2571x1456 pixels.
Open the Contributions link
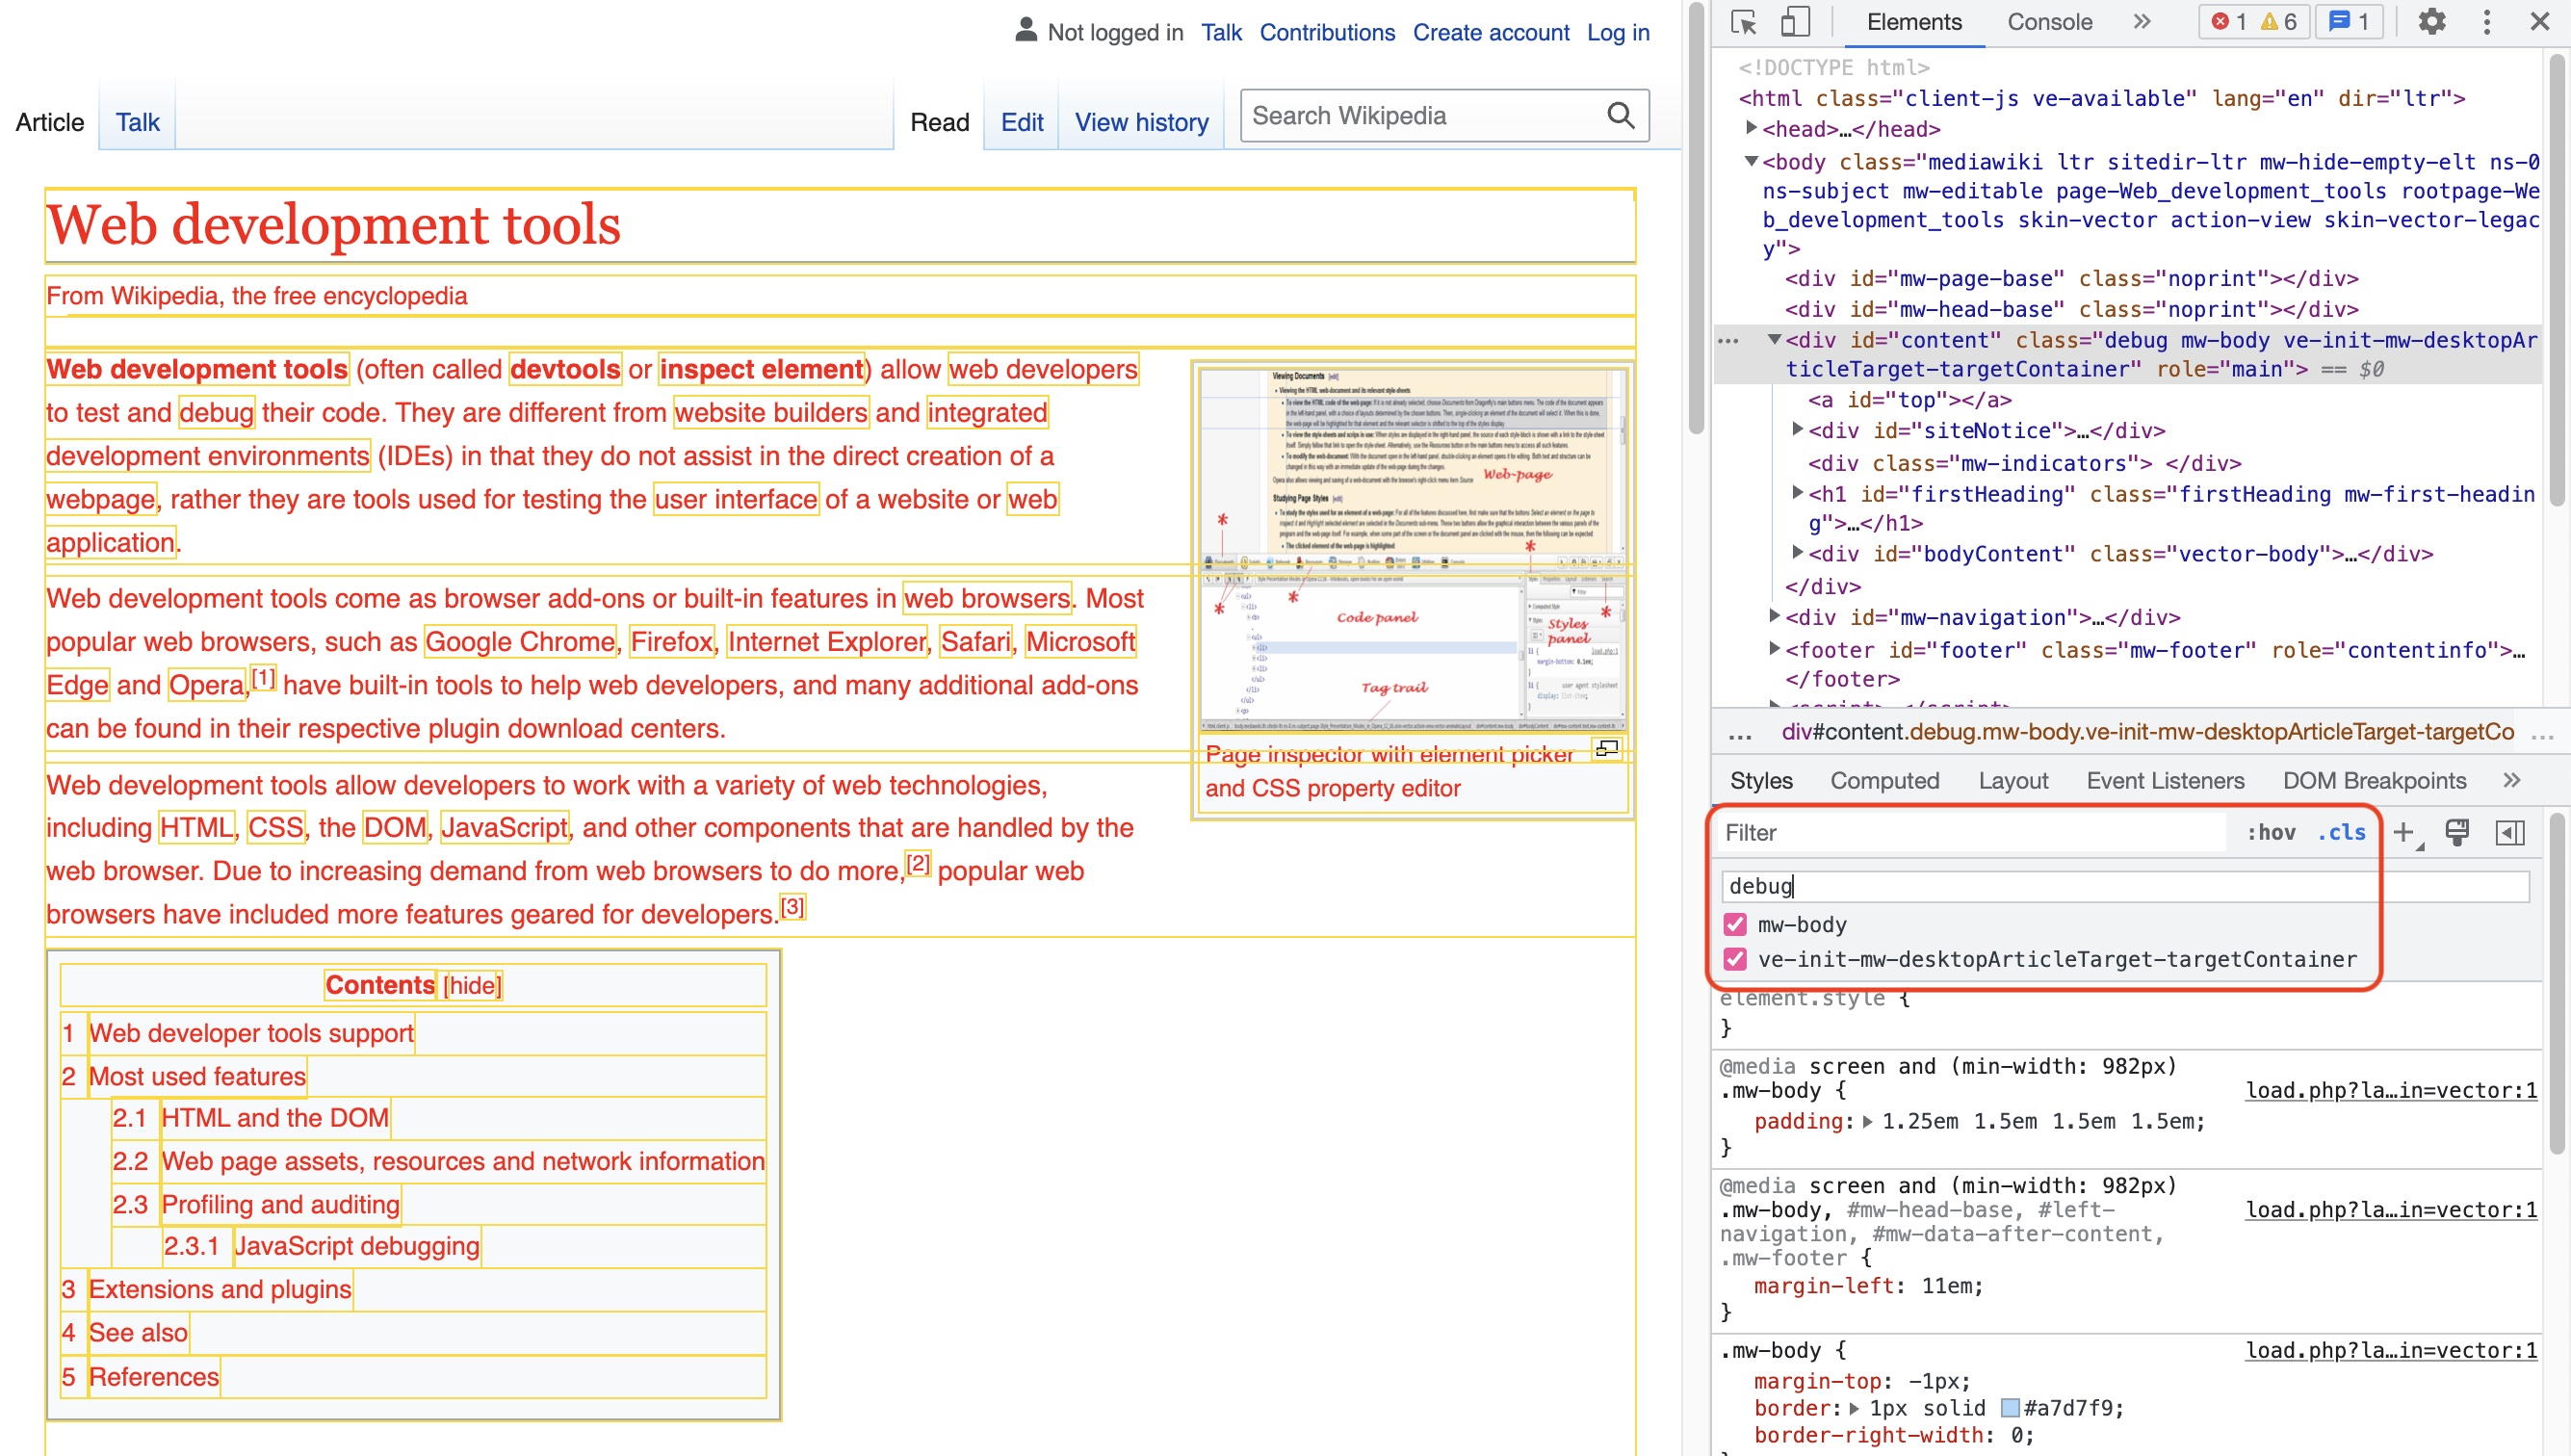pyautogui.click(x=1327, y=32)
